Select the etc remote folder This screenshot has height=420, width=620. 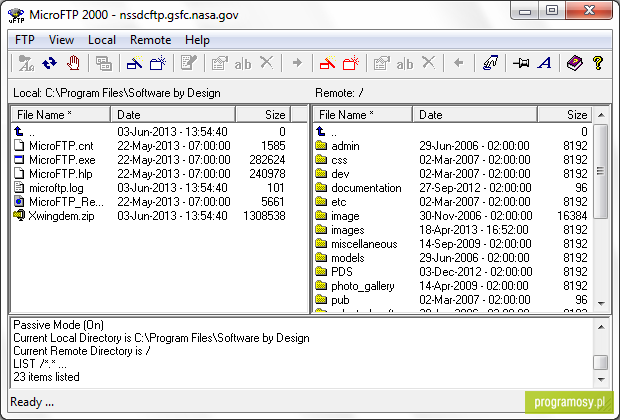tap(331, 202)
